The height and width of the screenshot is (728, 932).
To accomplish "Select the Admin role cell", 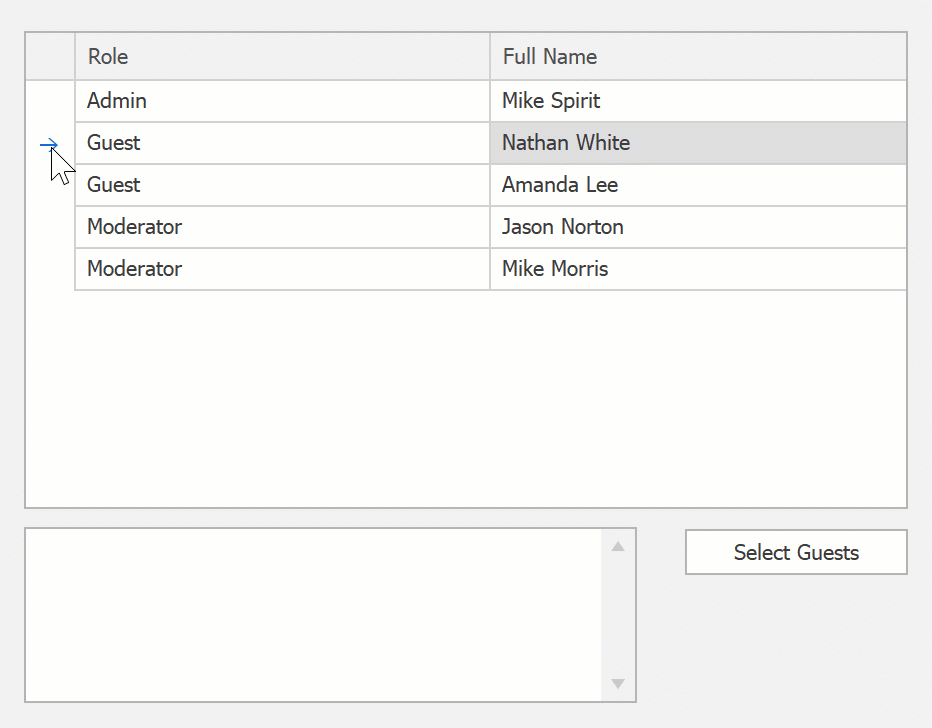I will (x=282, y=101).
